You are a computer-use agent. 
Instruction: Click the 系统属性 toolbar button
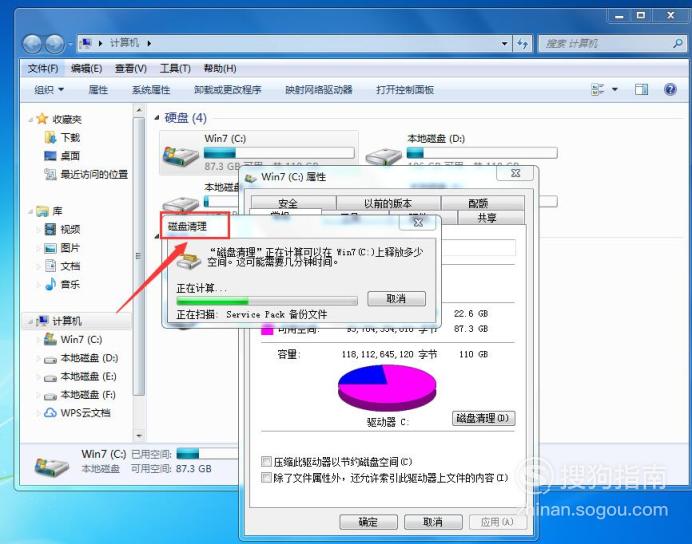tap(151, 90)
